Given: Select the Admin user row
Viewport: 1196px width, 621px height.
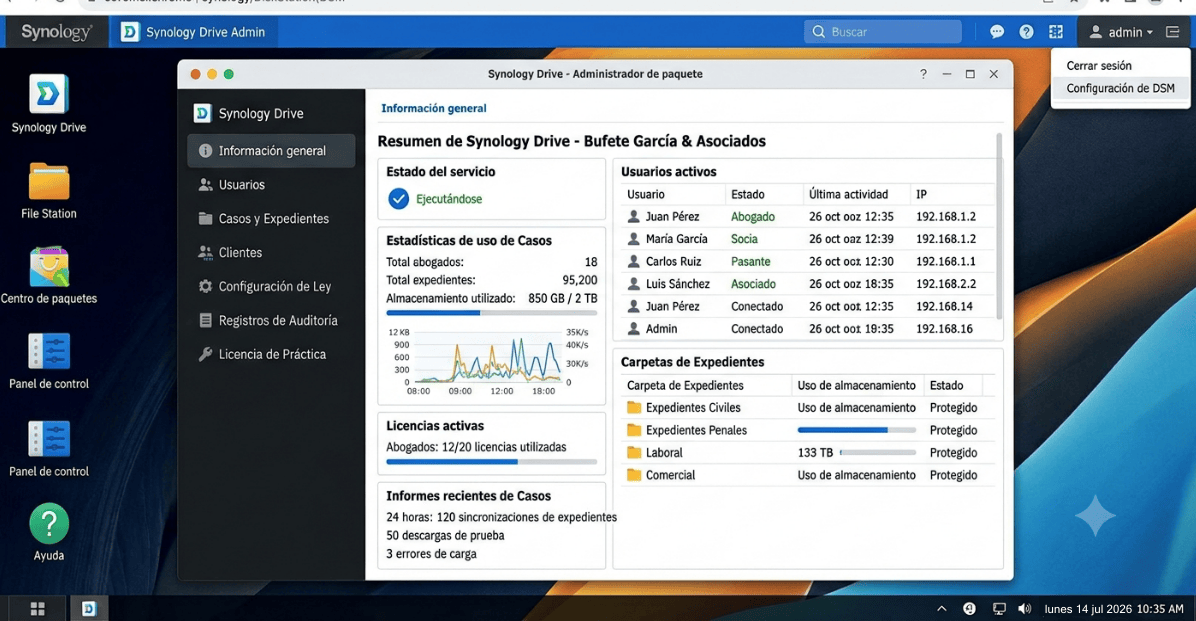Looking at the screenshot, I should tap(807, 329).
